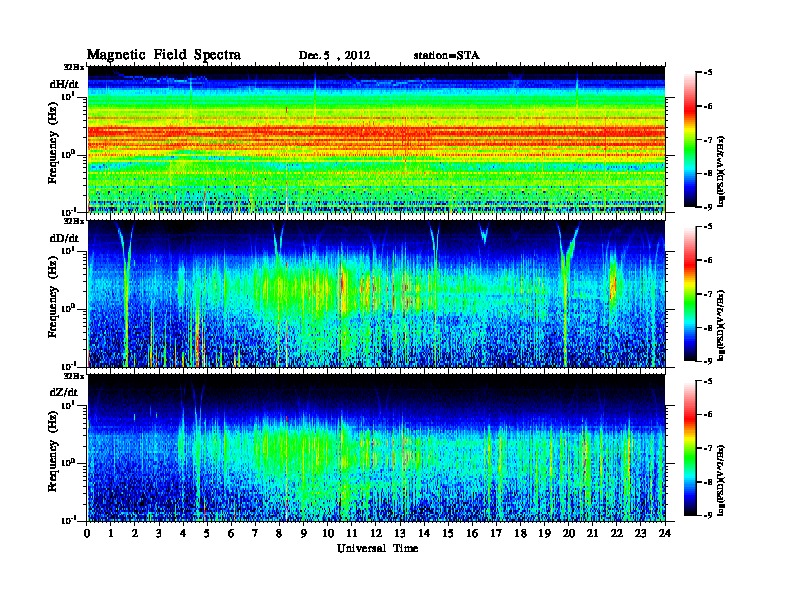This screenshot has height=612, width=792.
Task: Click the "32Hz" label atop the dZ/dt panel
Action: (x=74, y=376)
